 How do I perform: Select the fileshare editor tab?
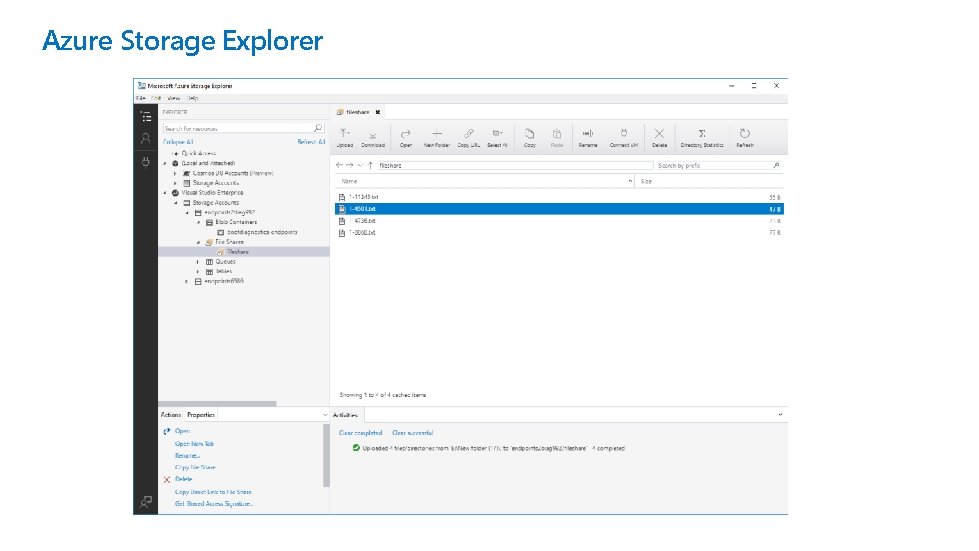[358, 112]
